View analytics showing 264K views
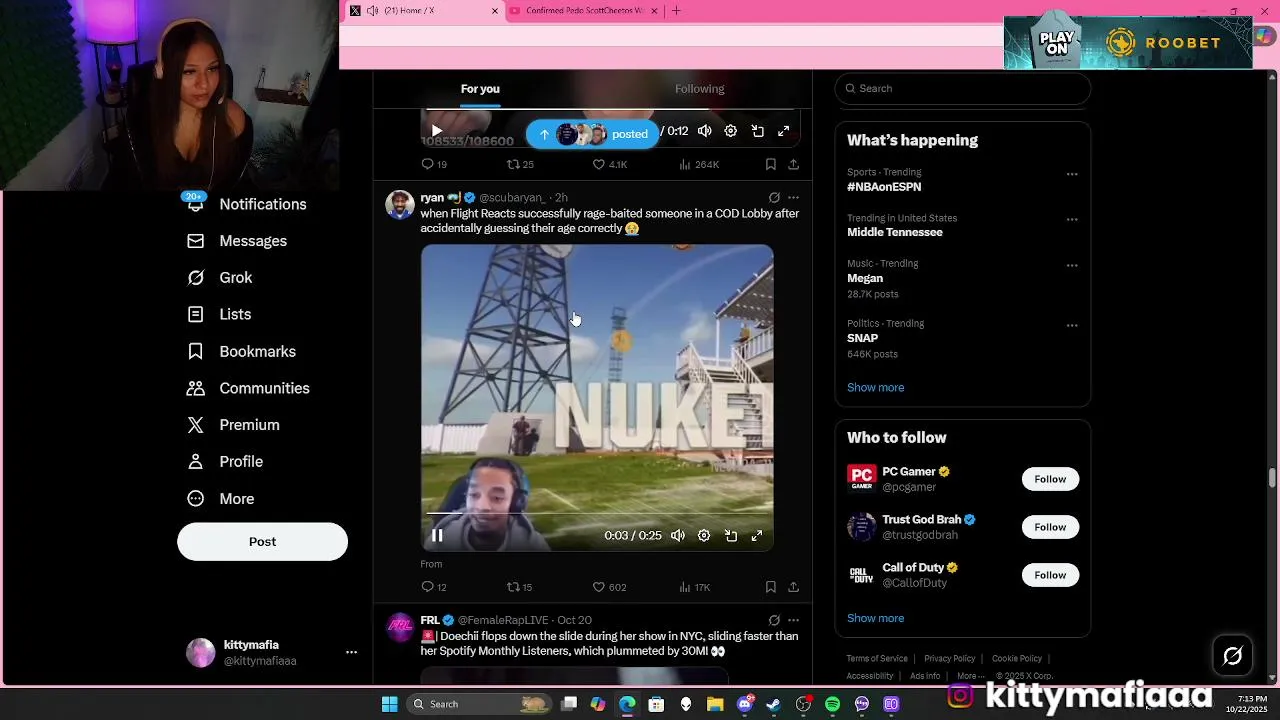 click(699, 164)
